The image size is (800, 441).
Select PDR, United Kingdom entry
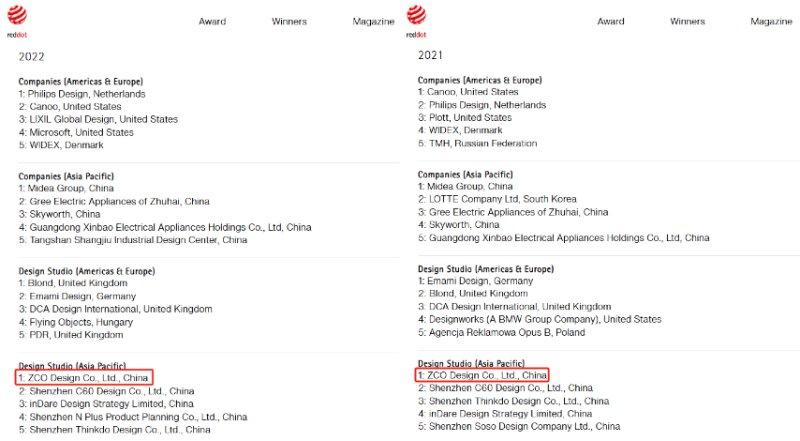coord(71,335)
